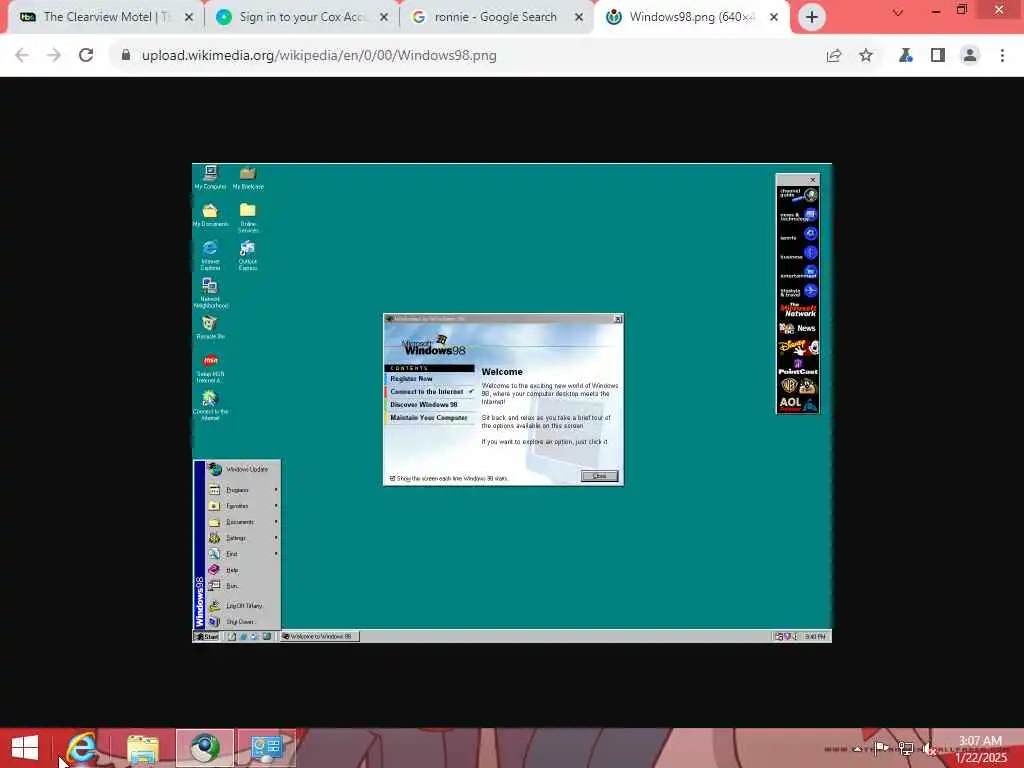
Task: Select the Windows98.png tab
Action: click(x=692, y=17)
